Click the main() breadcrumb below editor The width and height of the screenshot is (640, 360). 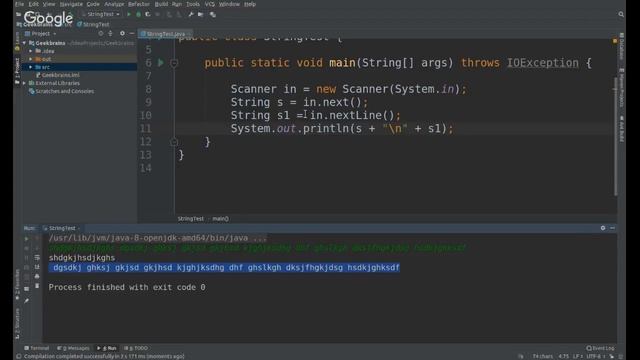pyautogui.click(x=220, y=219)
